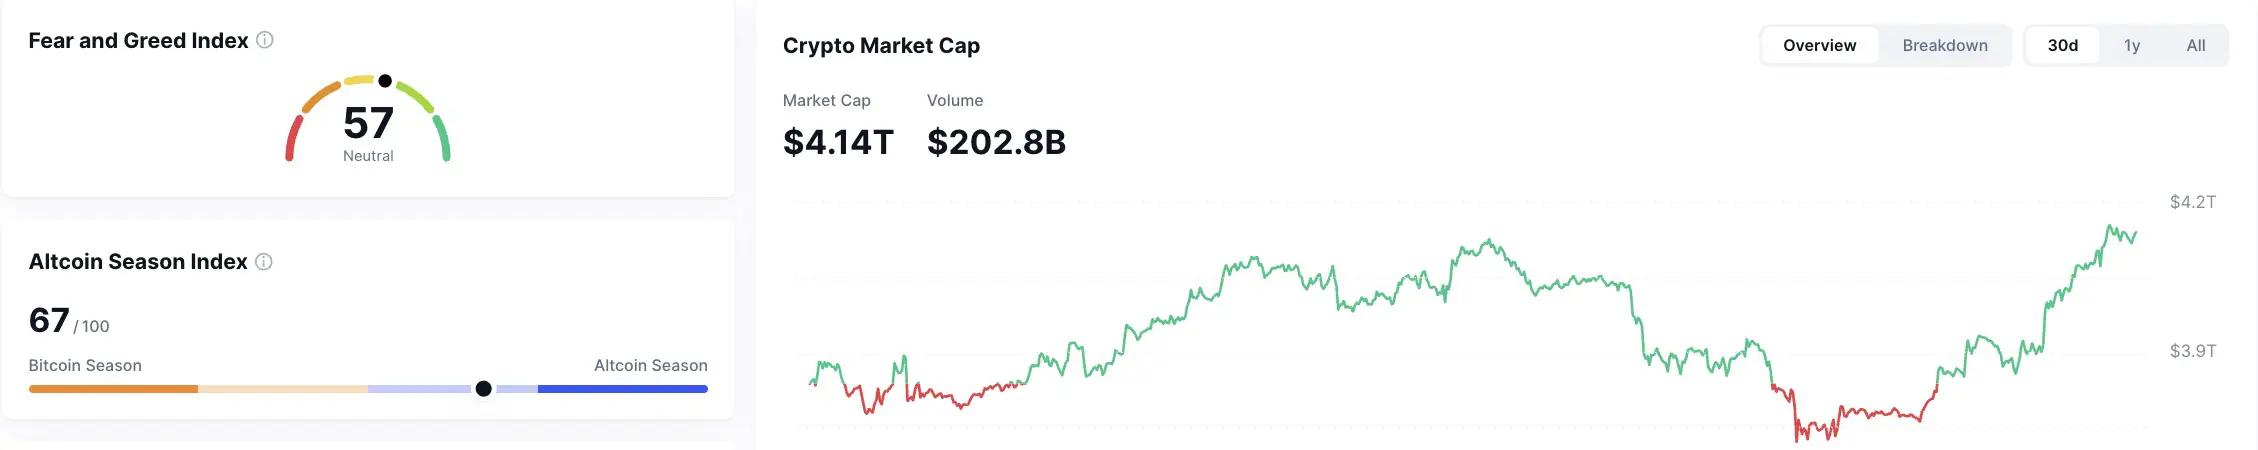Click the $4.2T axis label on the chart

click(x=2192, y=202)
